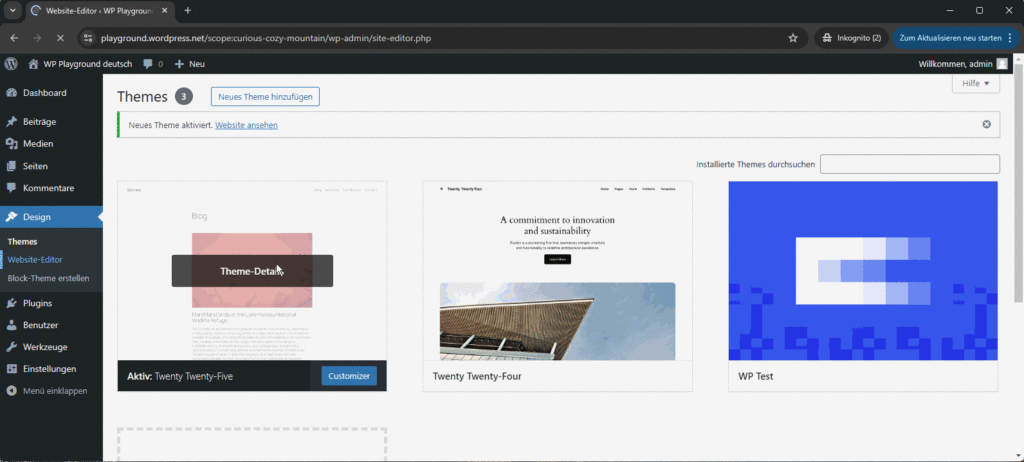Follow the Website ansehen link
The image size is (1024, 462).
[x=246, y=125]
